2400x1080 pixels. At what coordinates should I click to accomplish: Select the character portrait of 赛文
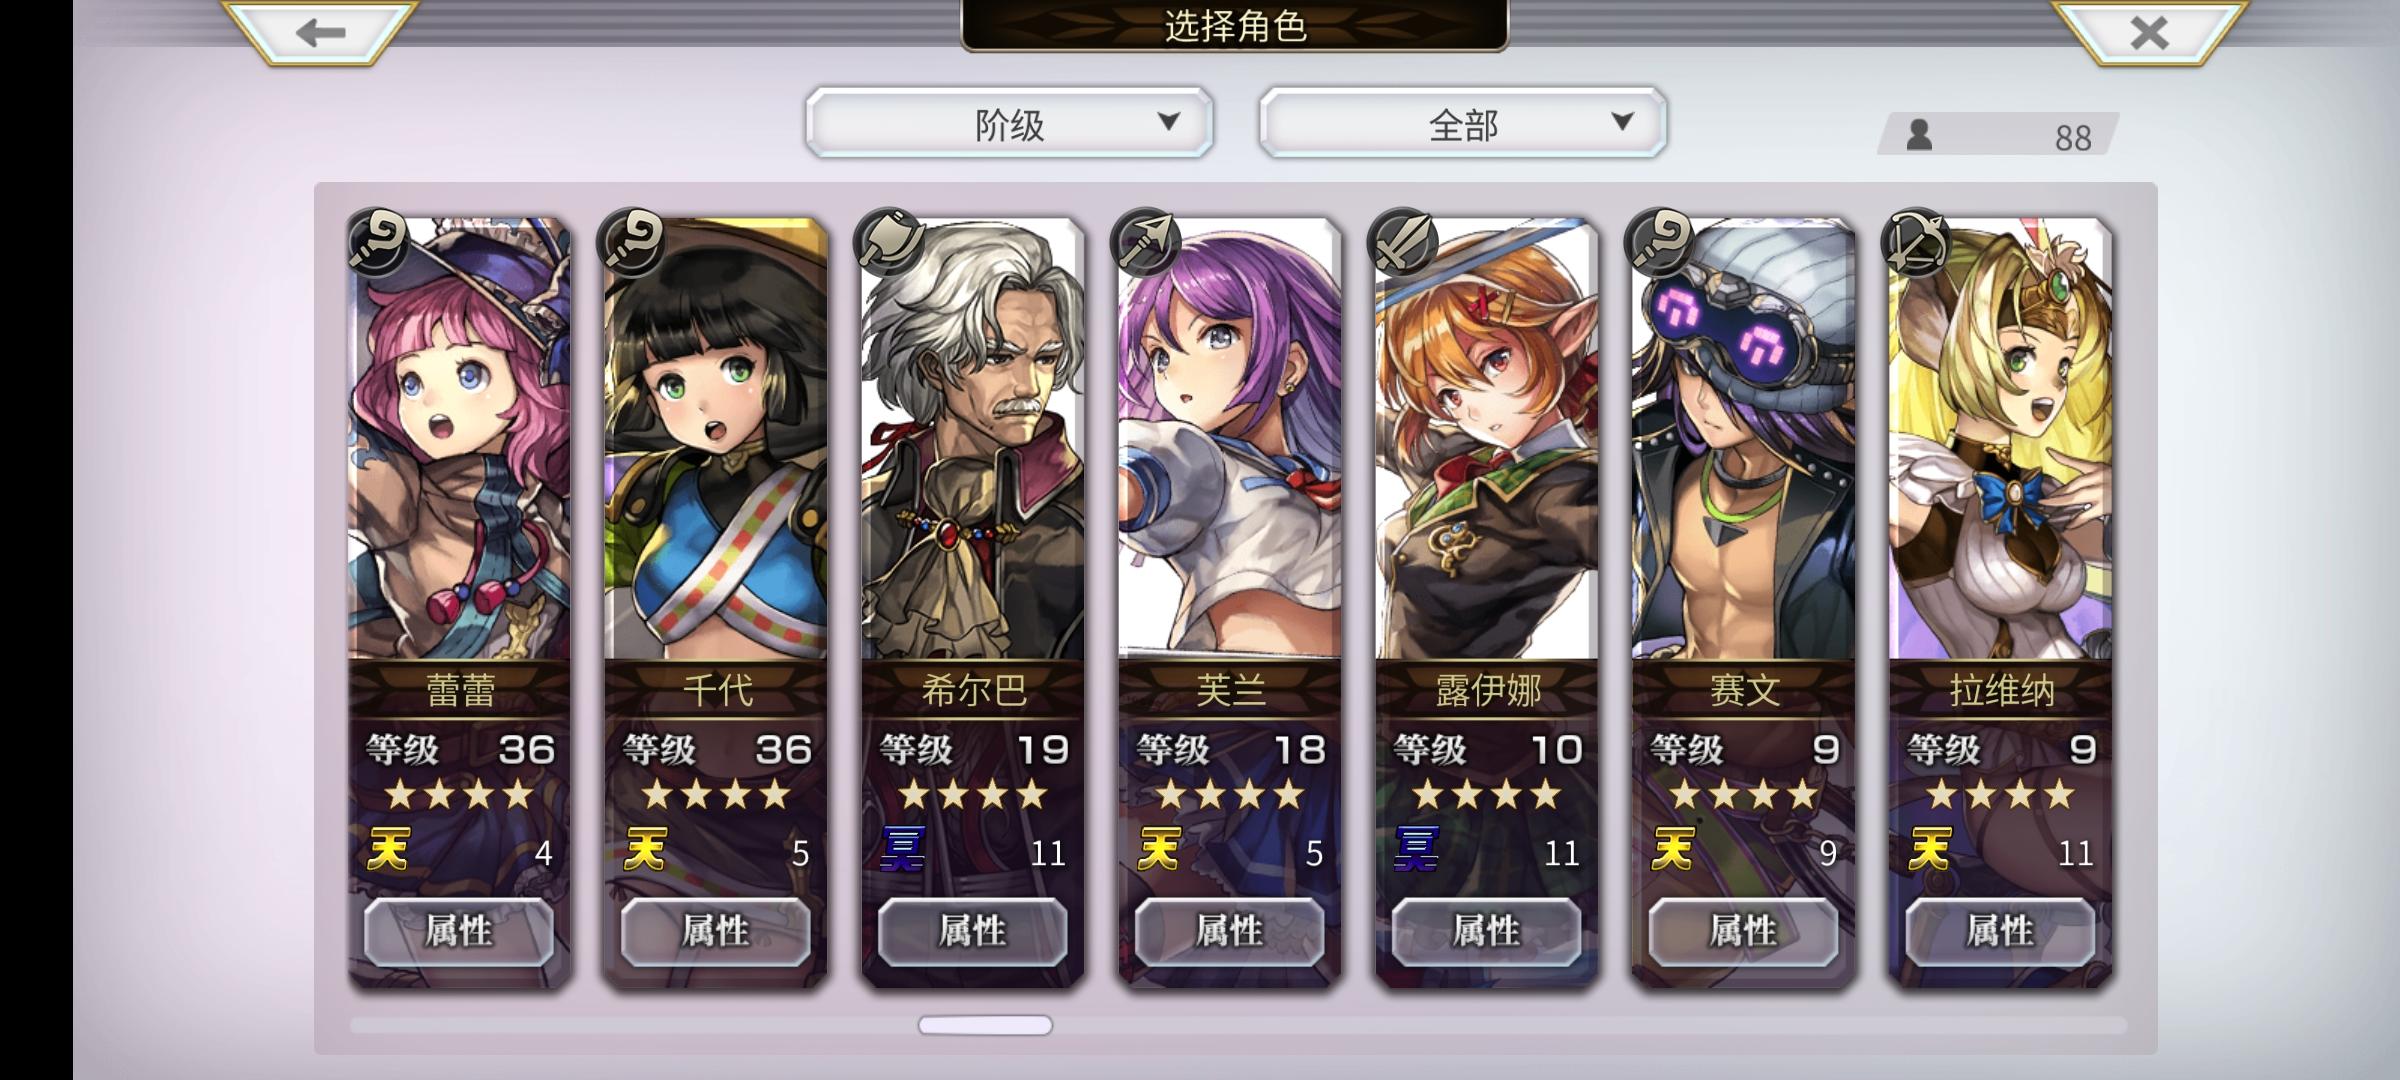pyautogui.click(x=1743, y=440)
